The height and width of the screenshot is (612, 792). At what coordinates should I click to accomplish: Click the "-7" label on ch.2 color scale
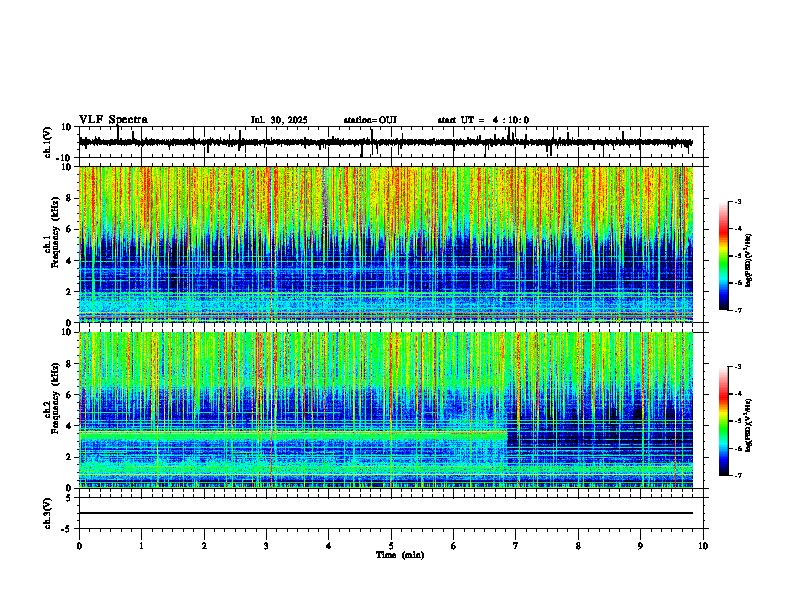pyautogui.click(x=738, y=475)
